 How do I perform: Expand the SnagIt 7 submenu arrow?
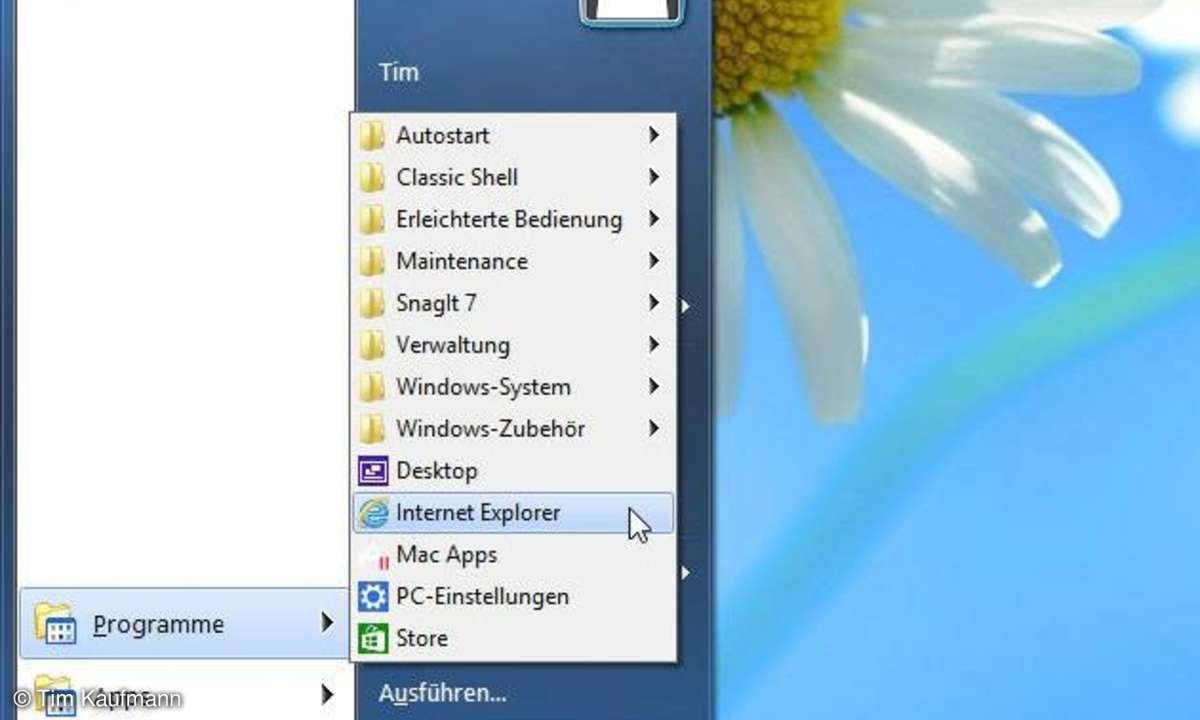[653, 303]
